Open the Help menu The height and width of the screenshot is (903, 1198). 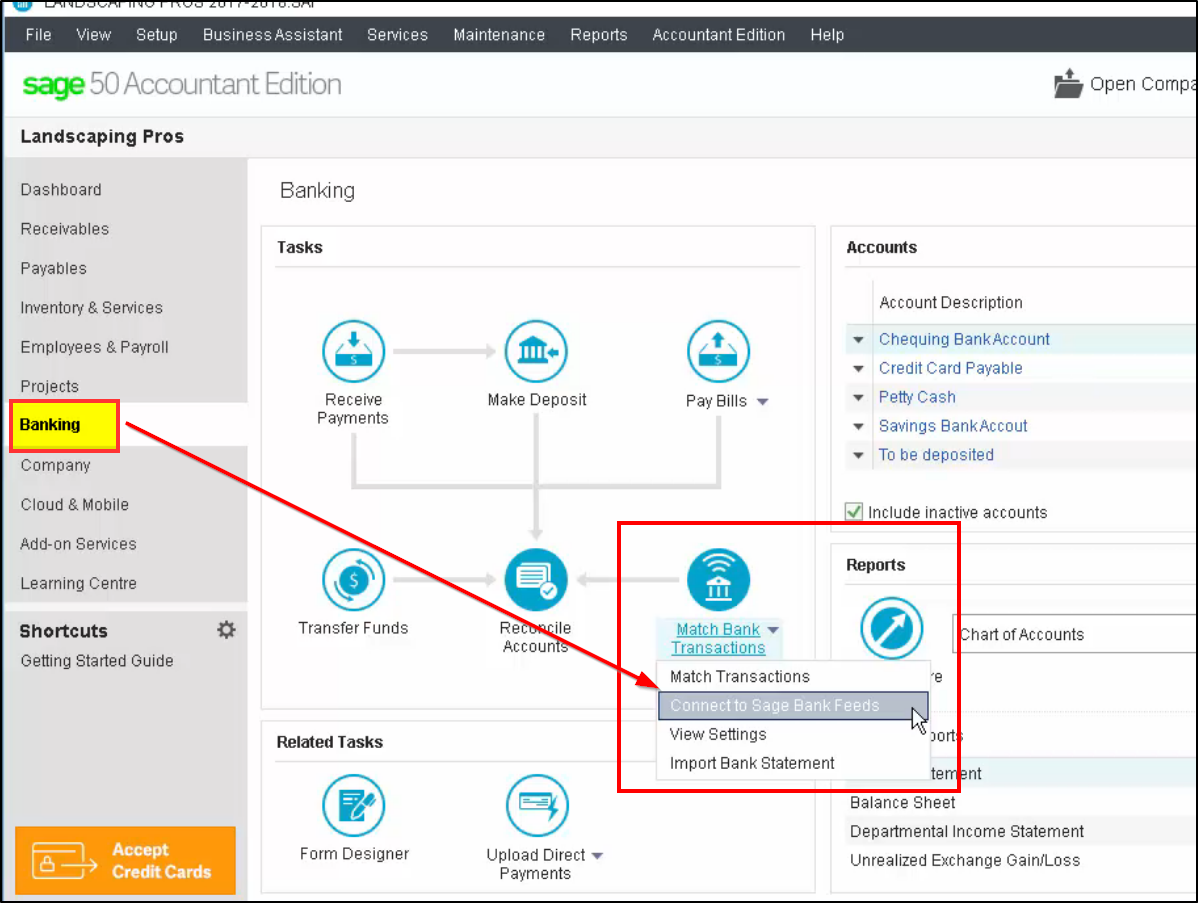coord(827,34)
